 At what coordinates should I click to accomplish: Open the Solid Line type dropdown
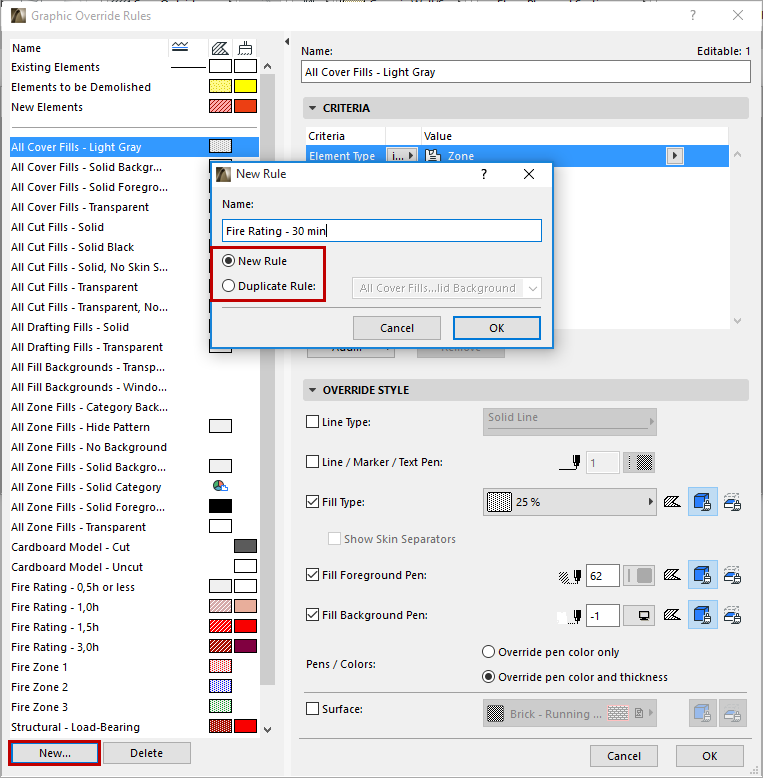coord(570,422)
